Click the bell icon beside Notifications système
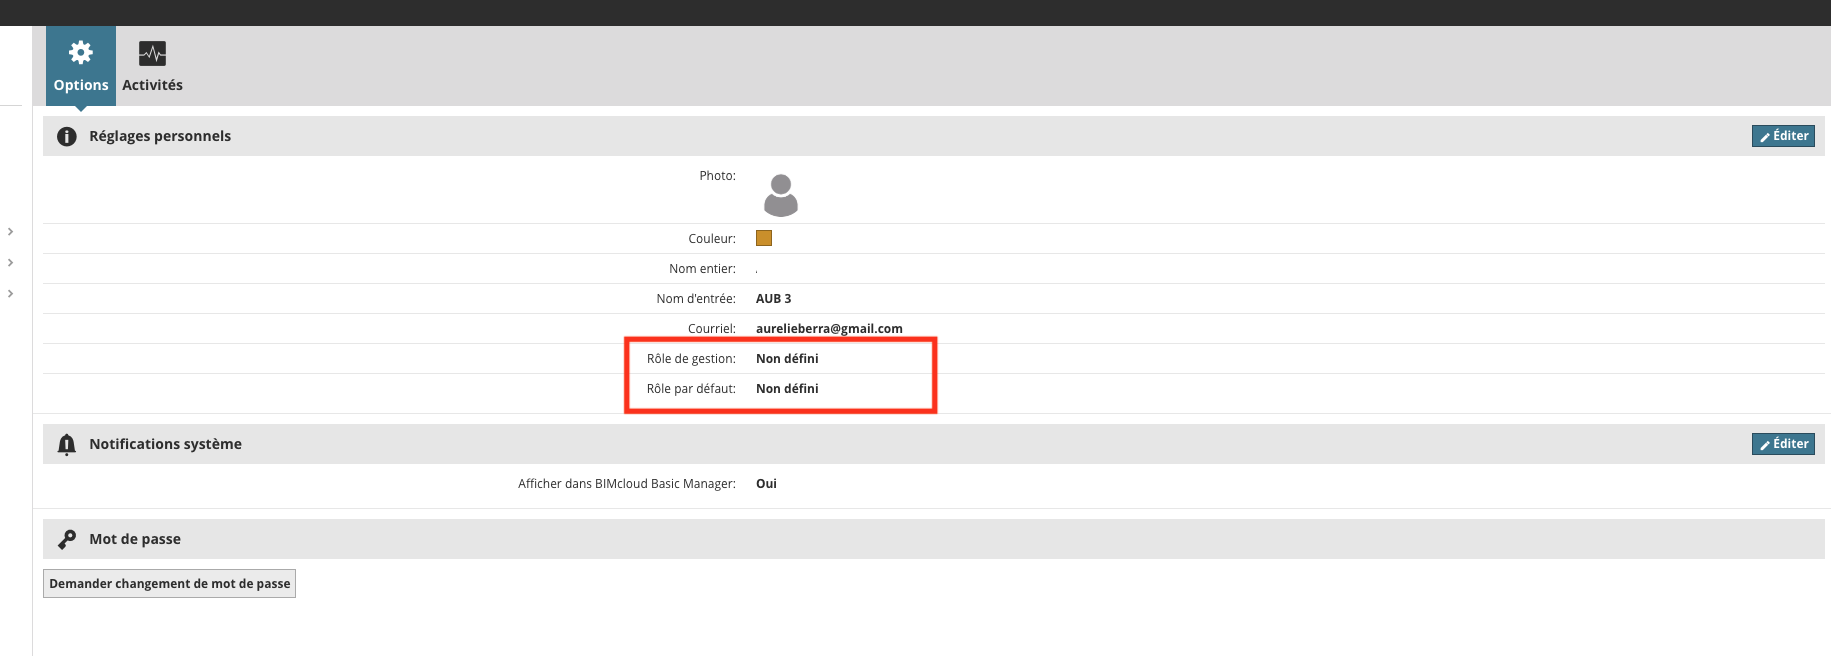This screenshot has width=1831, height=656. point(67,445)
